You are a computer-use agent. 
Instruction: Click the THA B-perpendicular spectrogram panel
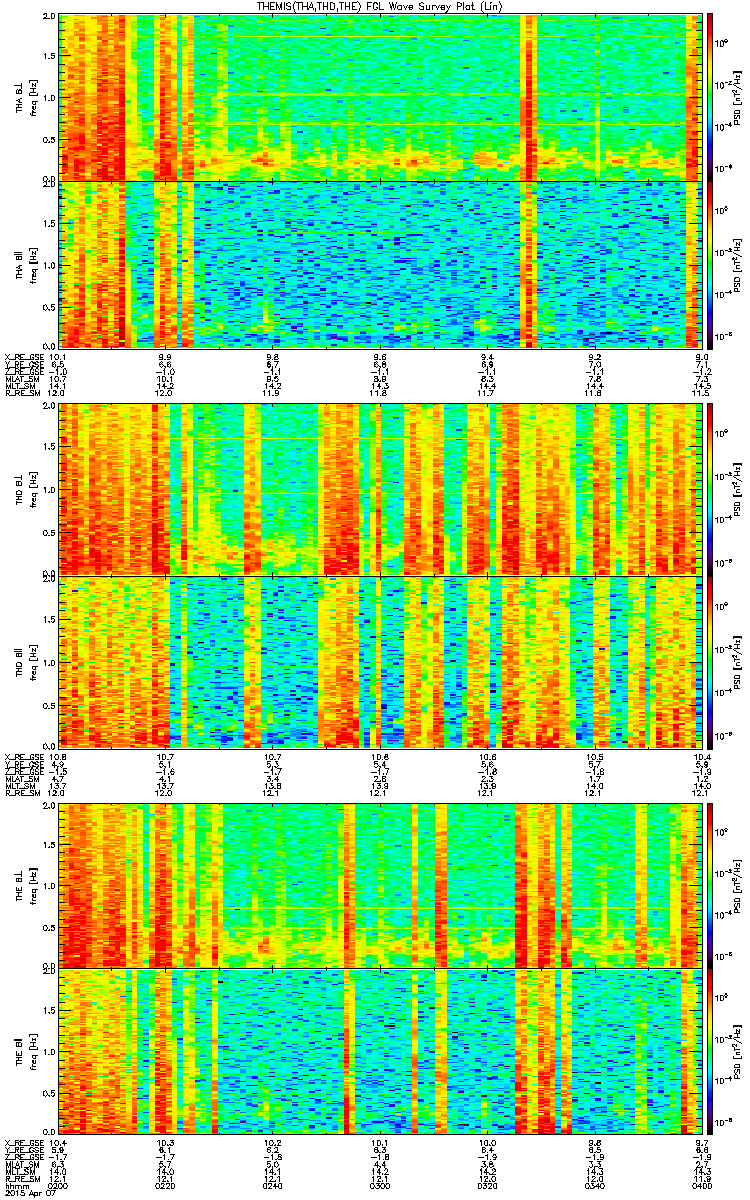[381, 96]
